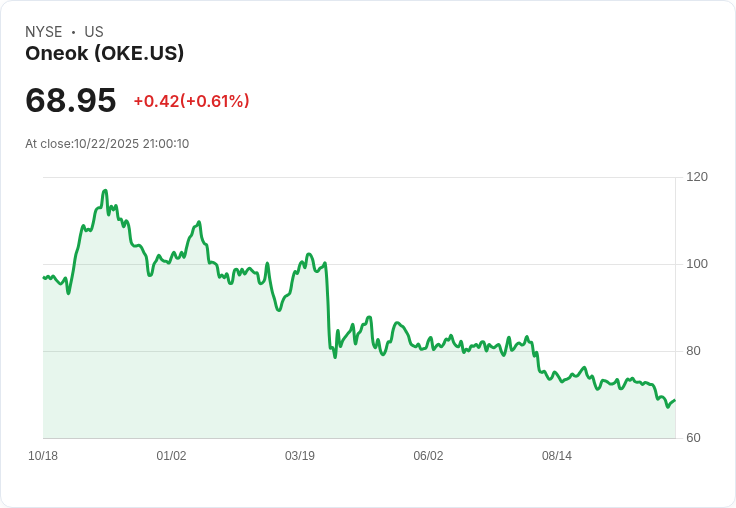Click the chart's highest peak near 117
The image size is (736, 508).
(x=105, y=190)
